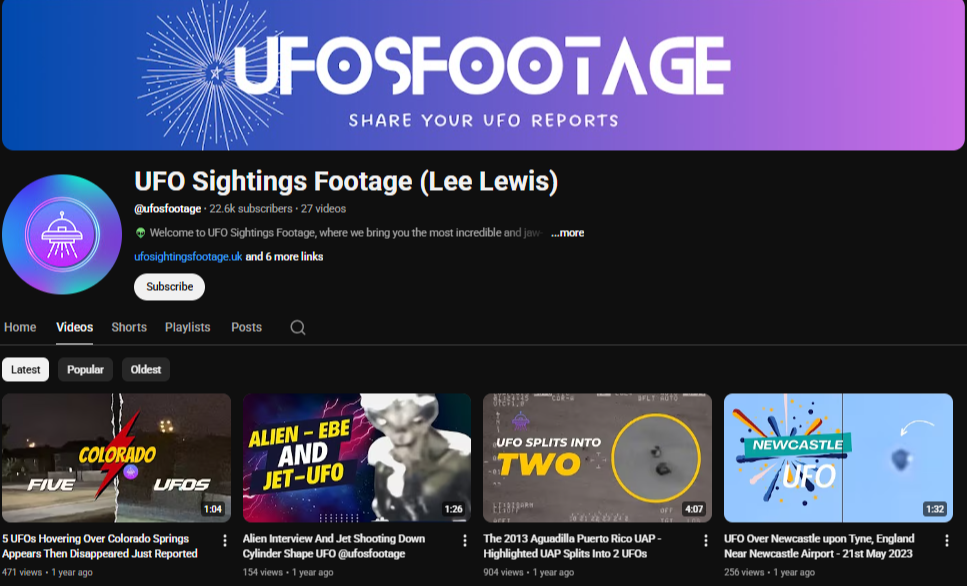Screen dimensions: 967x586
Task: Open options menu for Colorado Springs video
Action: pyautogui.click(x=225, y=540)
